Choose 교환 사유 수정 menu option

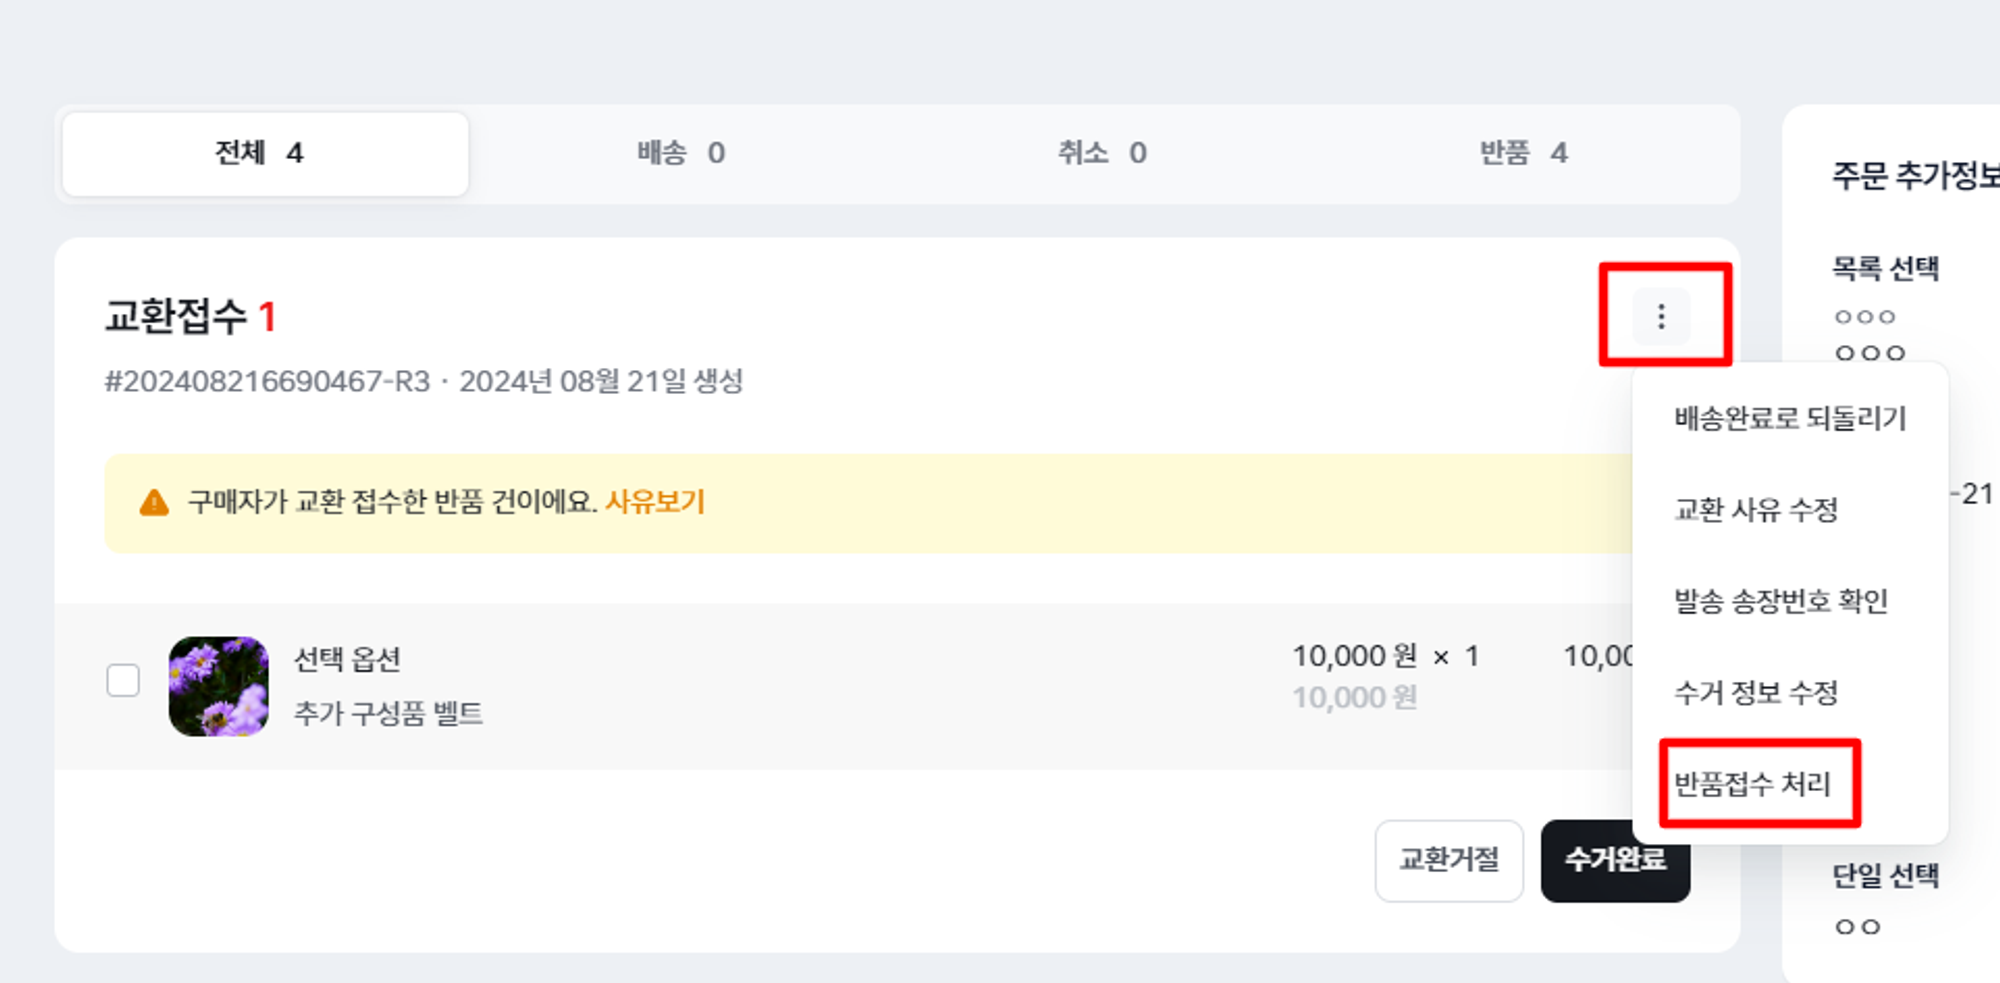[x=1756, y=510]
